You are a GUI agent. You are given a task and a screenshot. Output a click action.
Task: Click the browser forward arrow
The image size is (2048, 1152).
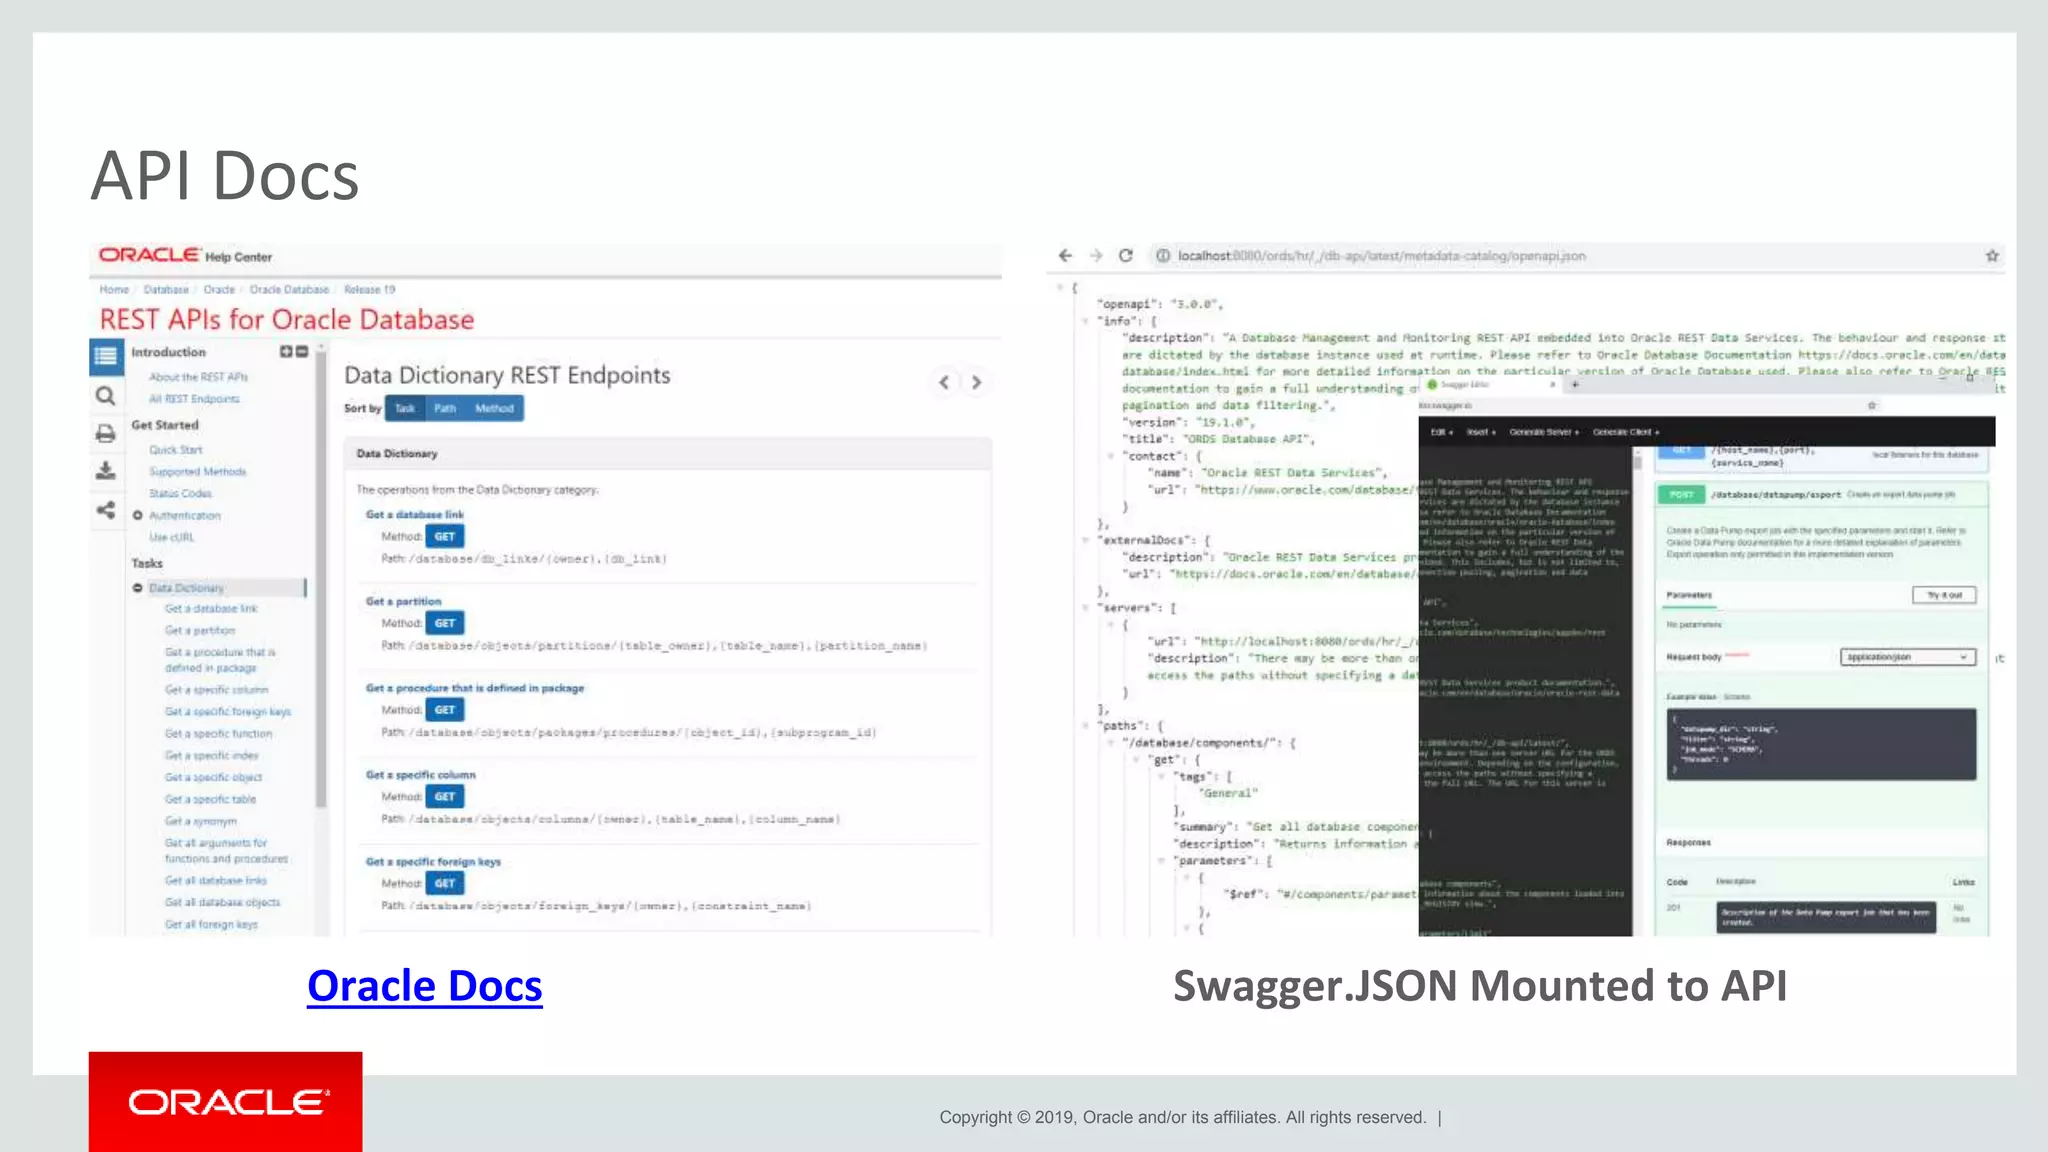coord(1096,256)
